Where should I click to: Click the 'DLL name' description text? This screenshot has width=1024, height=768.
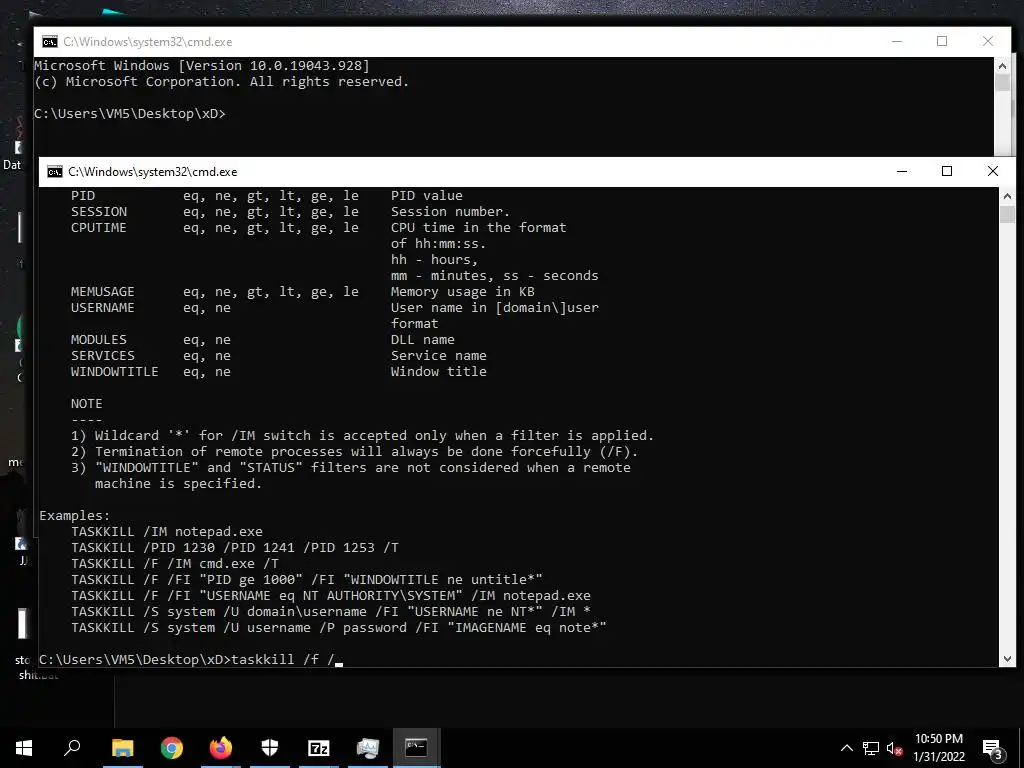click(x=423, y=340)
